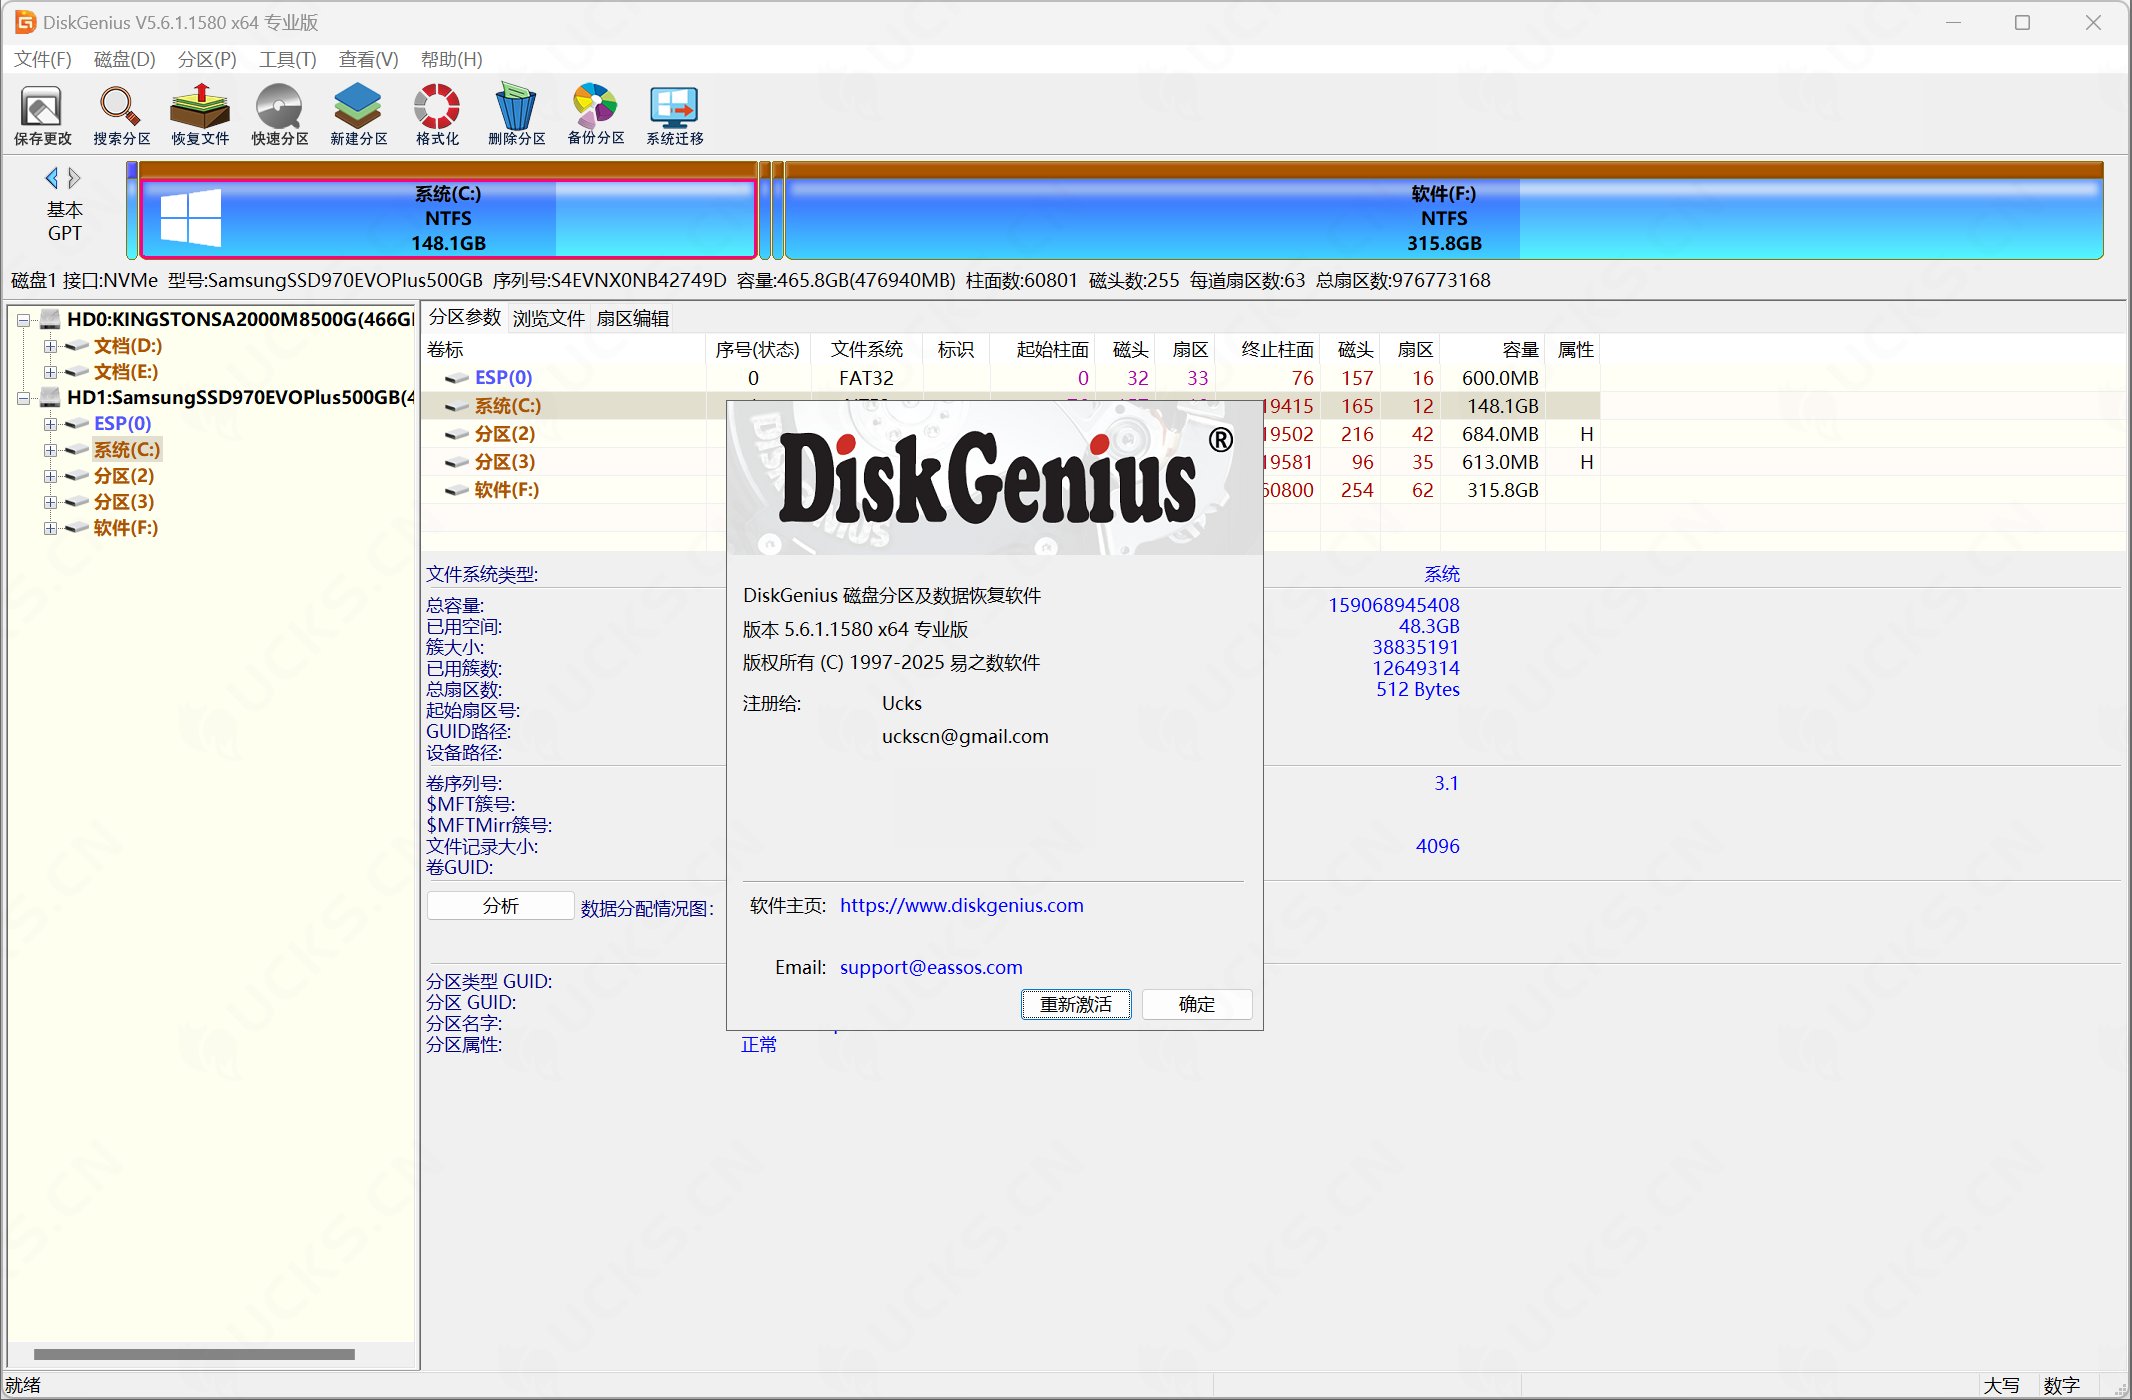Open the https://www.diskgenius.com homepage link
Viewport: 2132px width, 1400px height.
[x=962, y=905]
